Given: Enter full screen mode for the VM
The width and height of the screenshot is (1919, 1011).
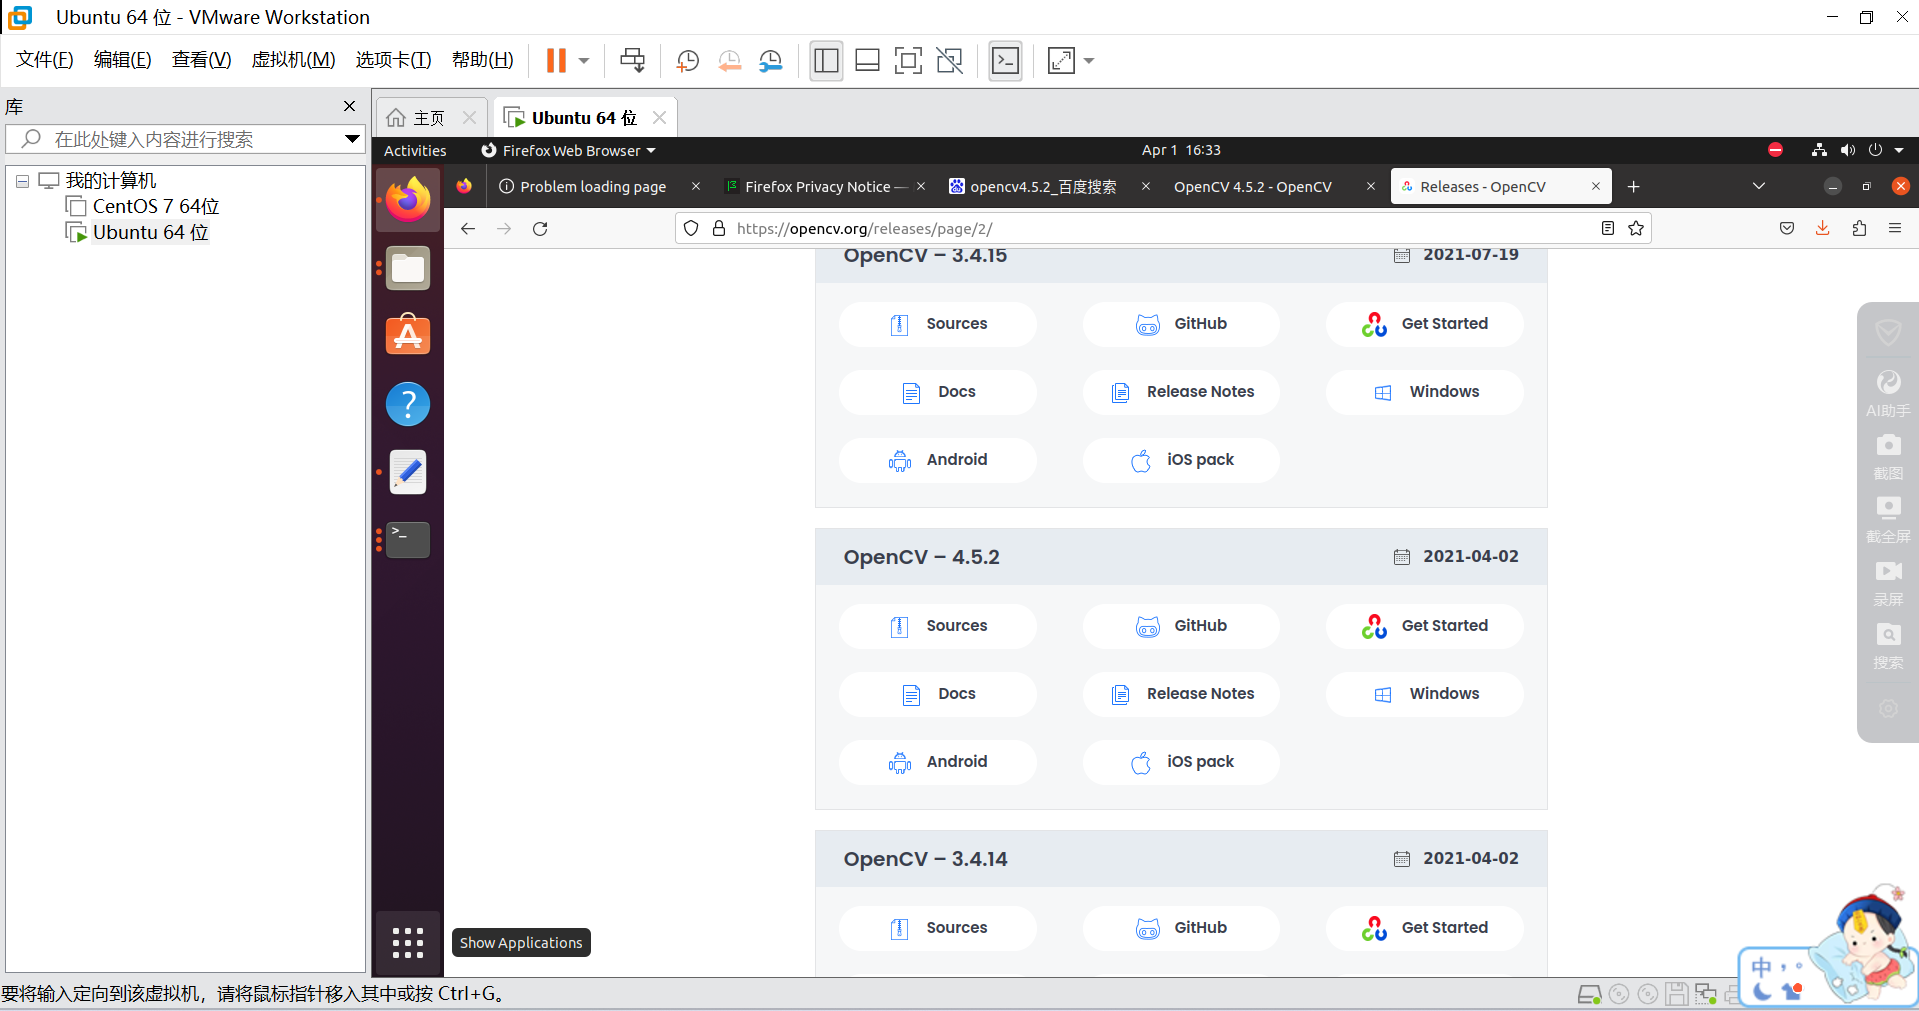Looking at the screenshot, I should pyautogui.click(x=908, y=61).
